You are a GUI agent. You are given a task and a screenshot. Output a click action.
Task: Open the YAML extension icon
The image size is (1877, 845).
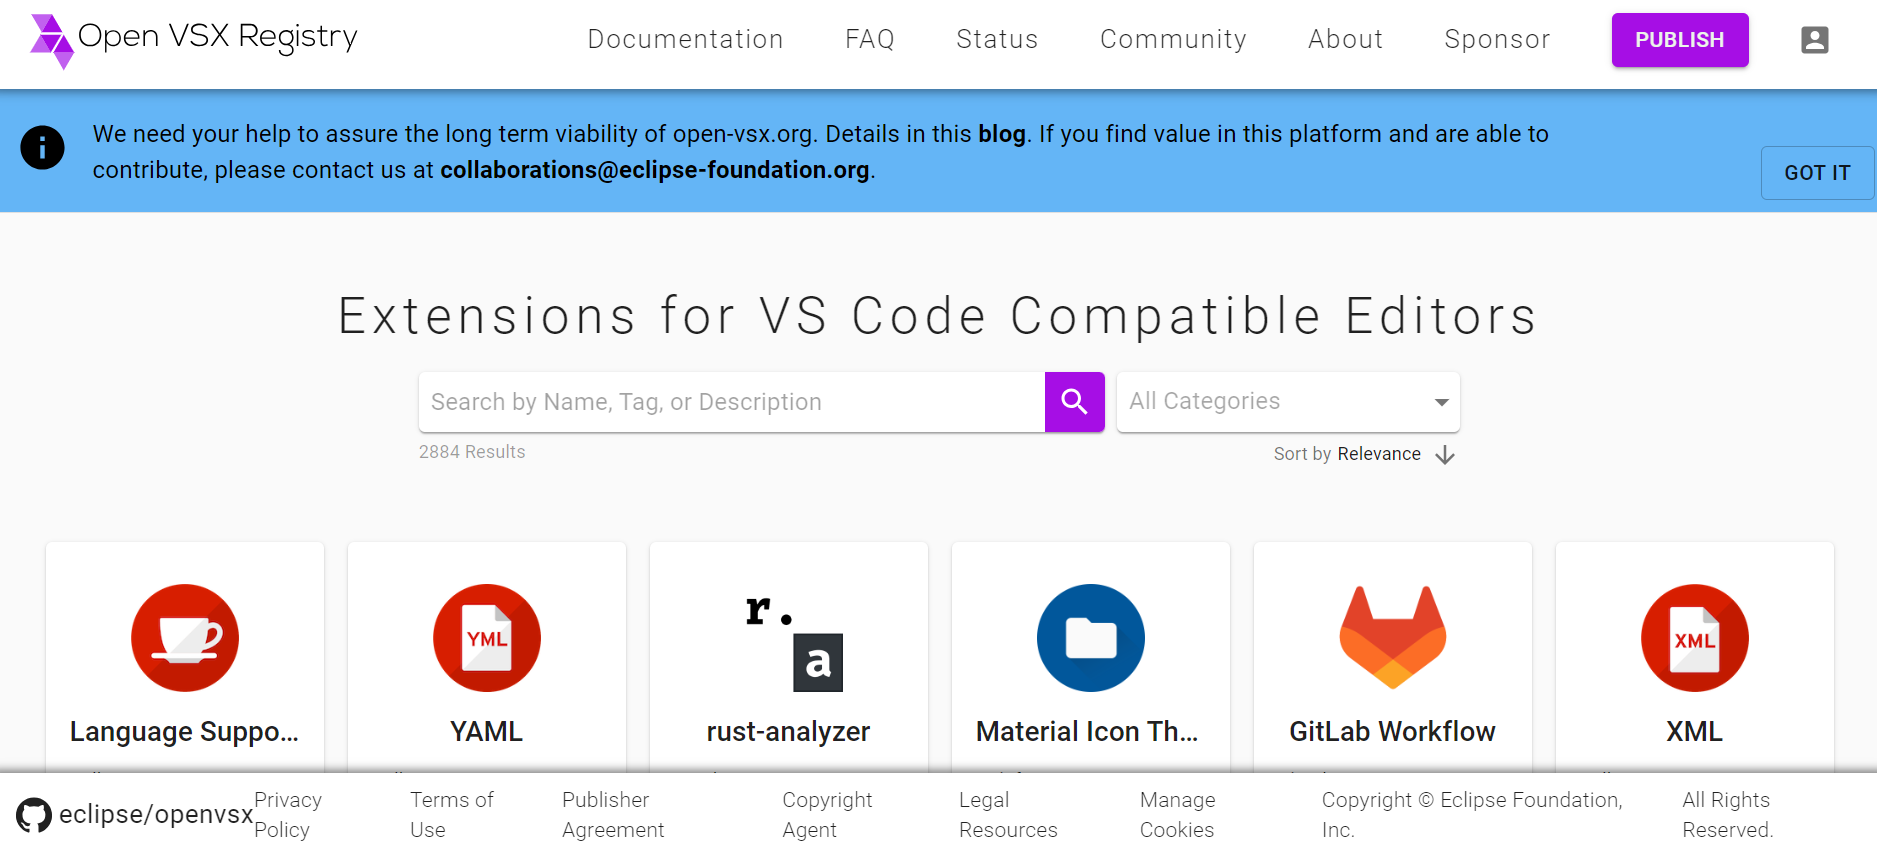pos(487,638)
